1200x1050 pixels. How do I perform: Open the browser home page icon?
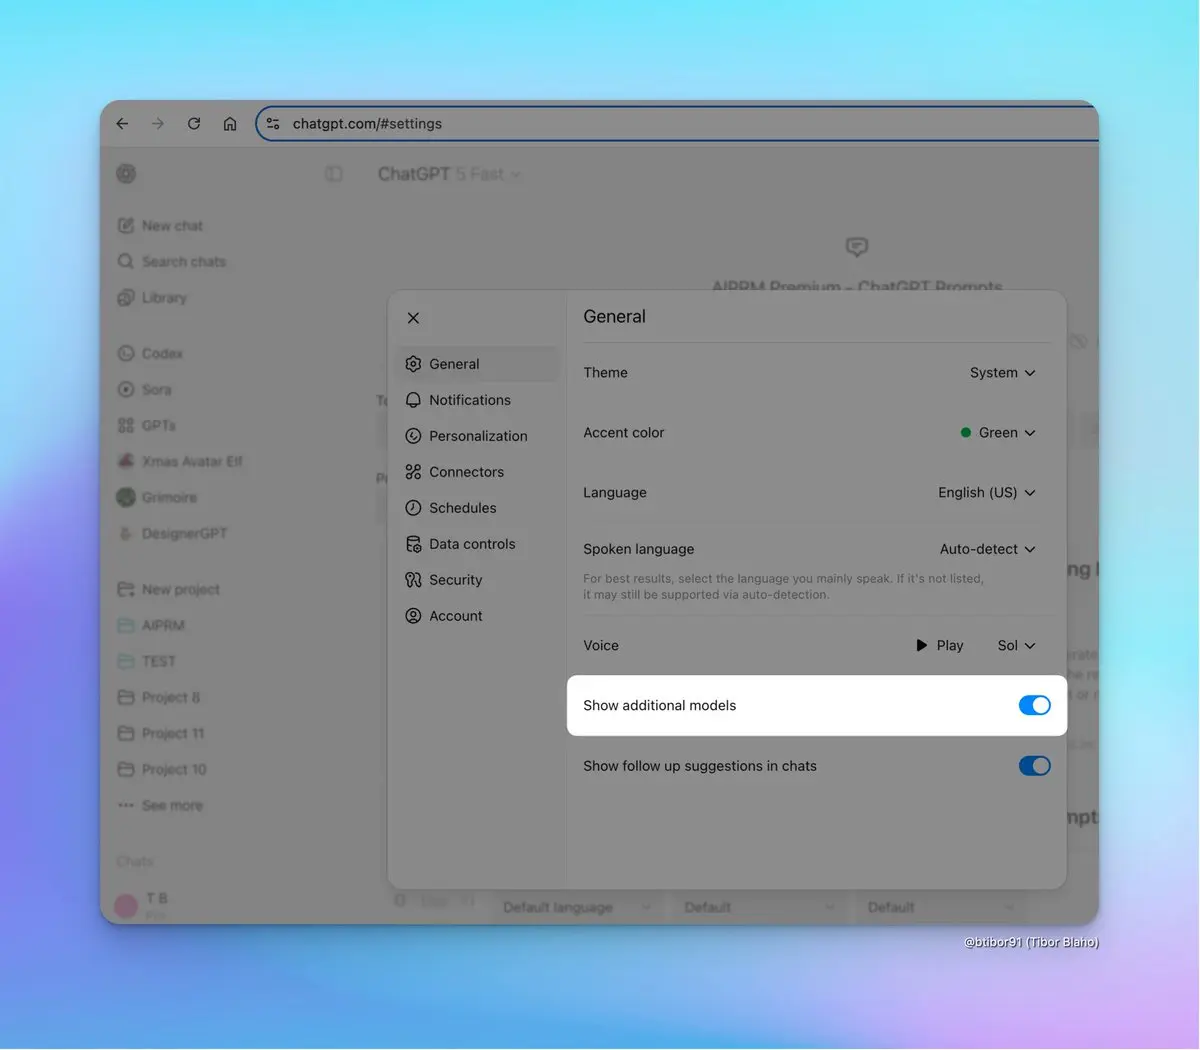(x=230, y=124)
